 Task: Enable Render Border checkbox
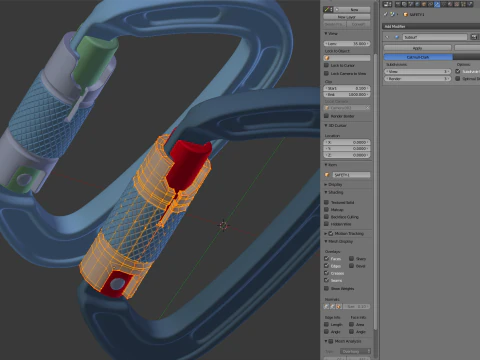pyautogui.click(x=327, y=116)
